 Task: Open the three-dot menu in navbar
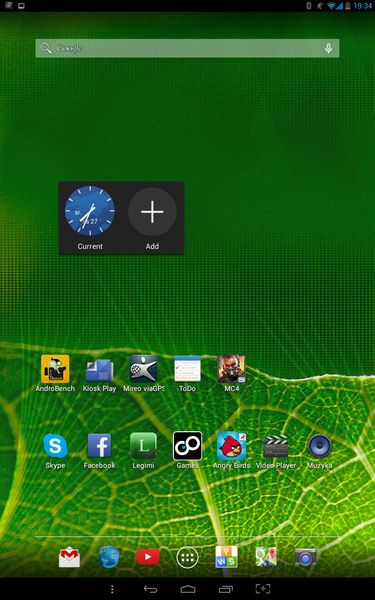click(x=112, y=589)
